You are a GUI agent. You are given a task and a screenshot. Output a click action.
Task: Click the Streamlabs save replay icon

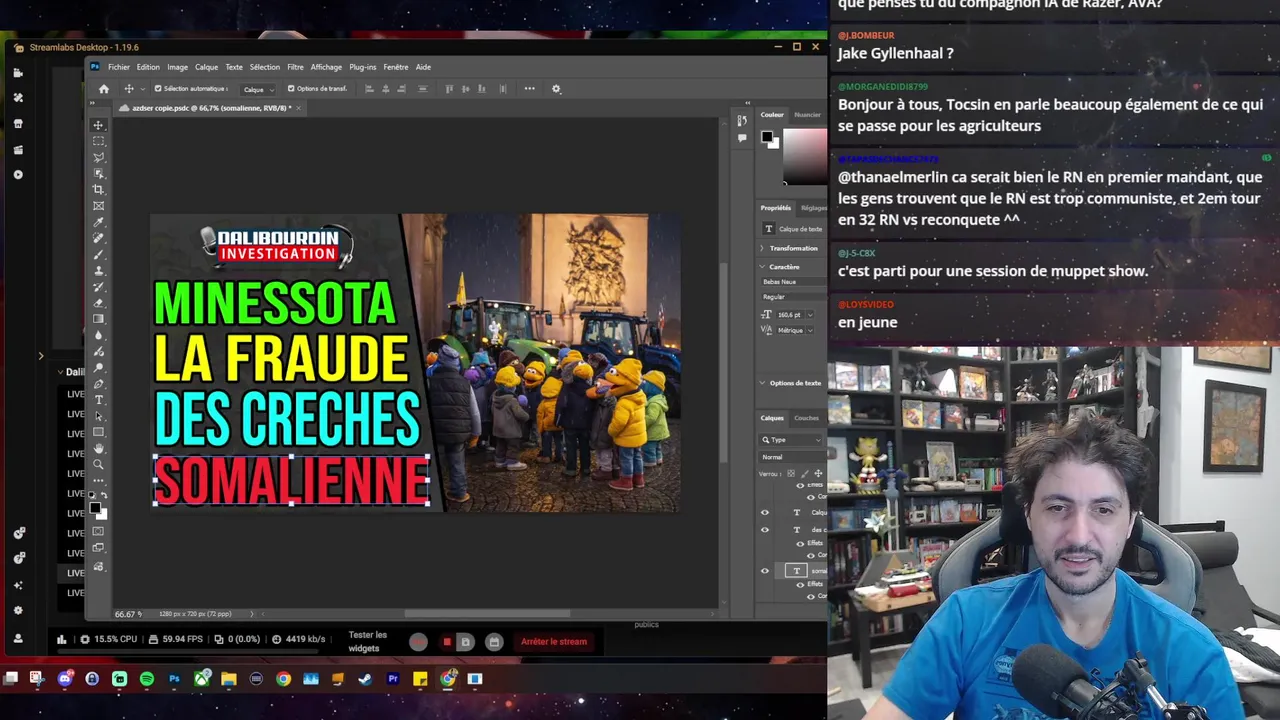(465, 642)
